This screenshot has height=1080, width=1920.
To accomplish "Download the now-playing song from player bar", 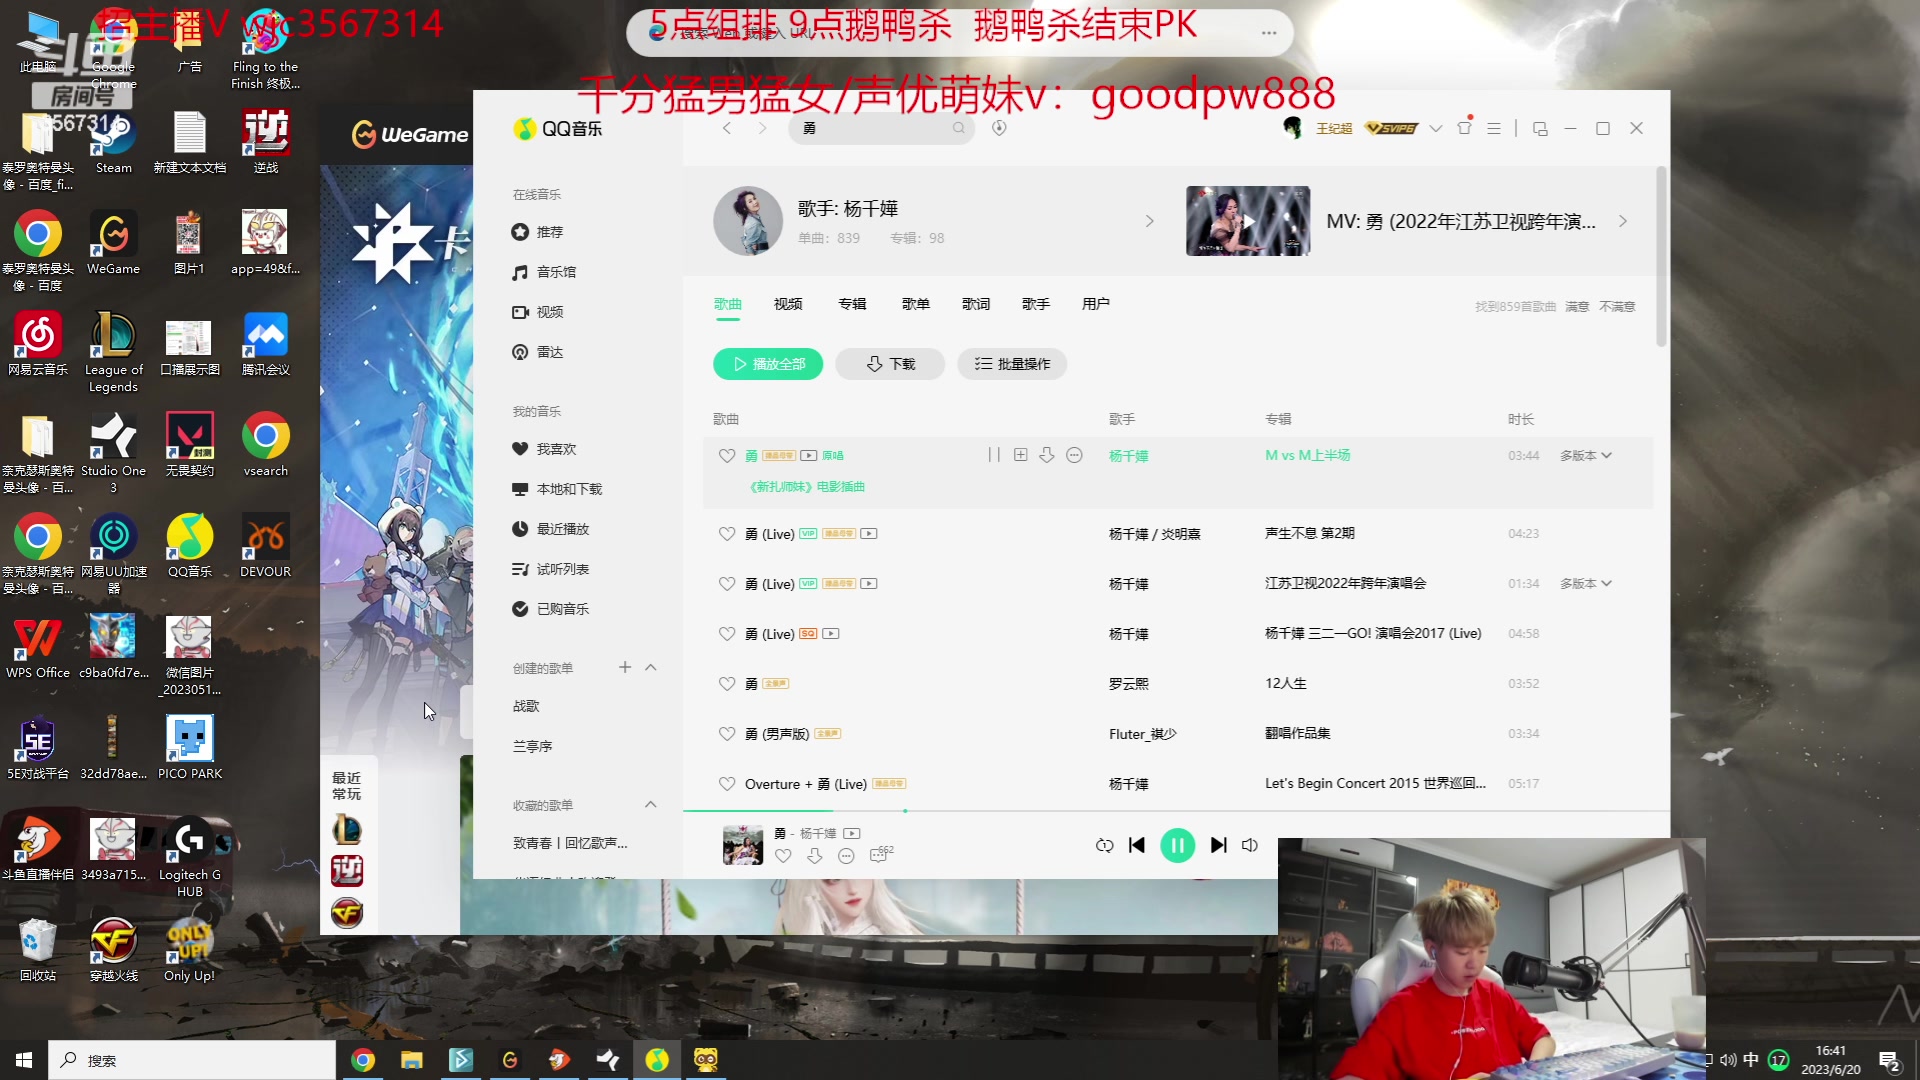I will (x=814, y=855).
